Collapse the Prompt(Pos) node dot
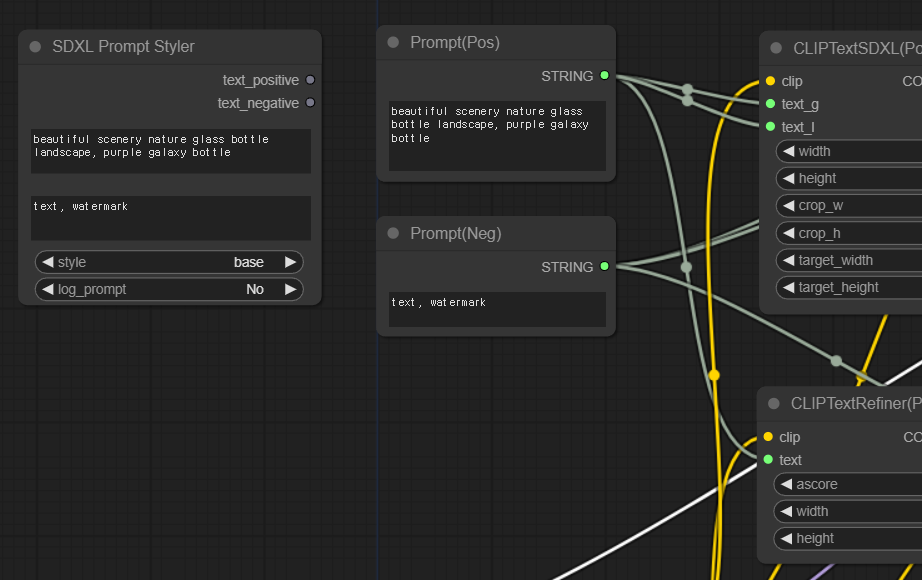 pos(393,42)
